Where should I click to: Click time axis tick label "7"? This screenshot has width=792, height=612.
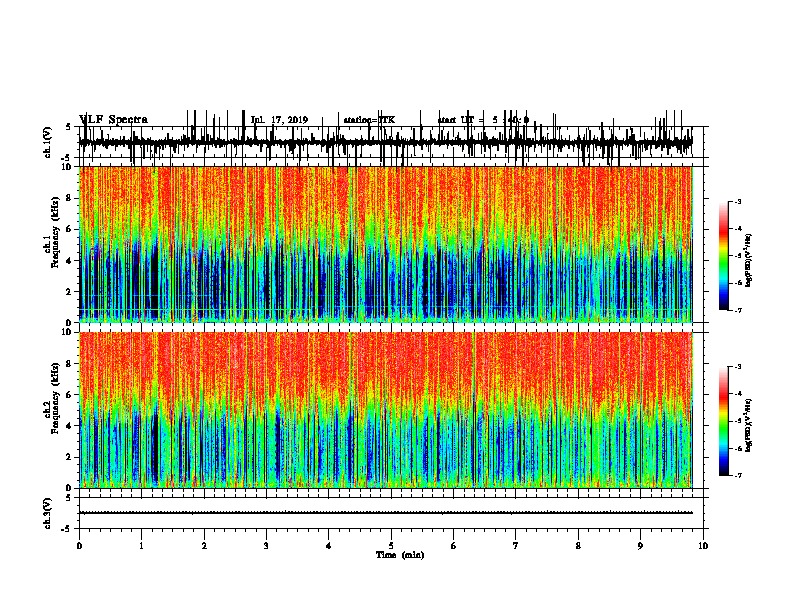point(516,546)
